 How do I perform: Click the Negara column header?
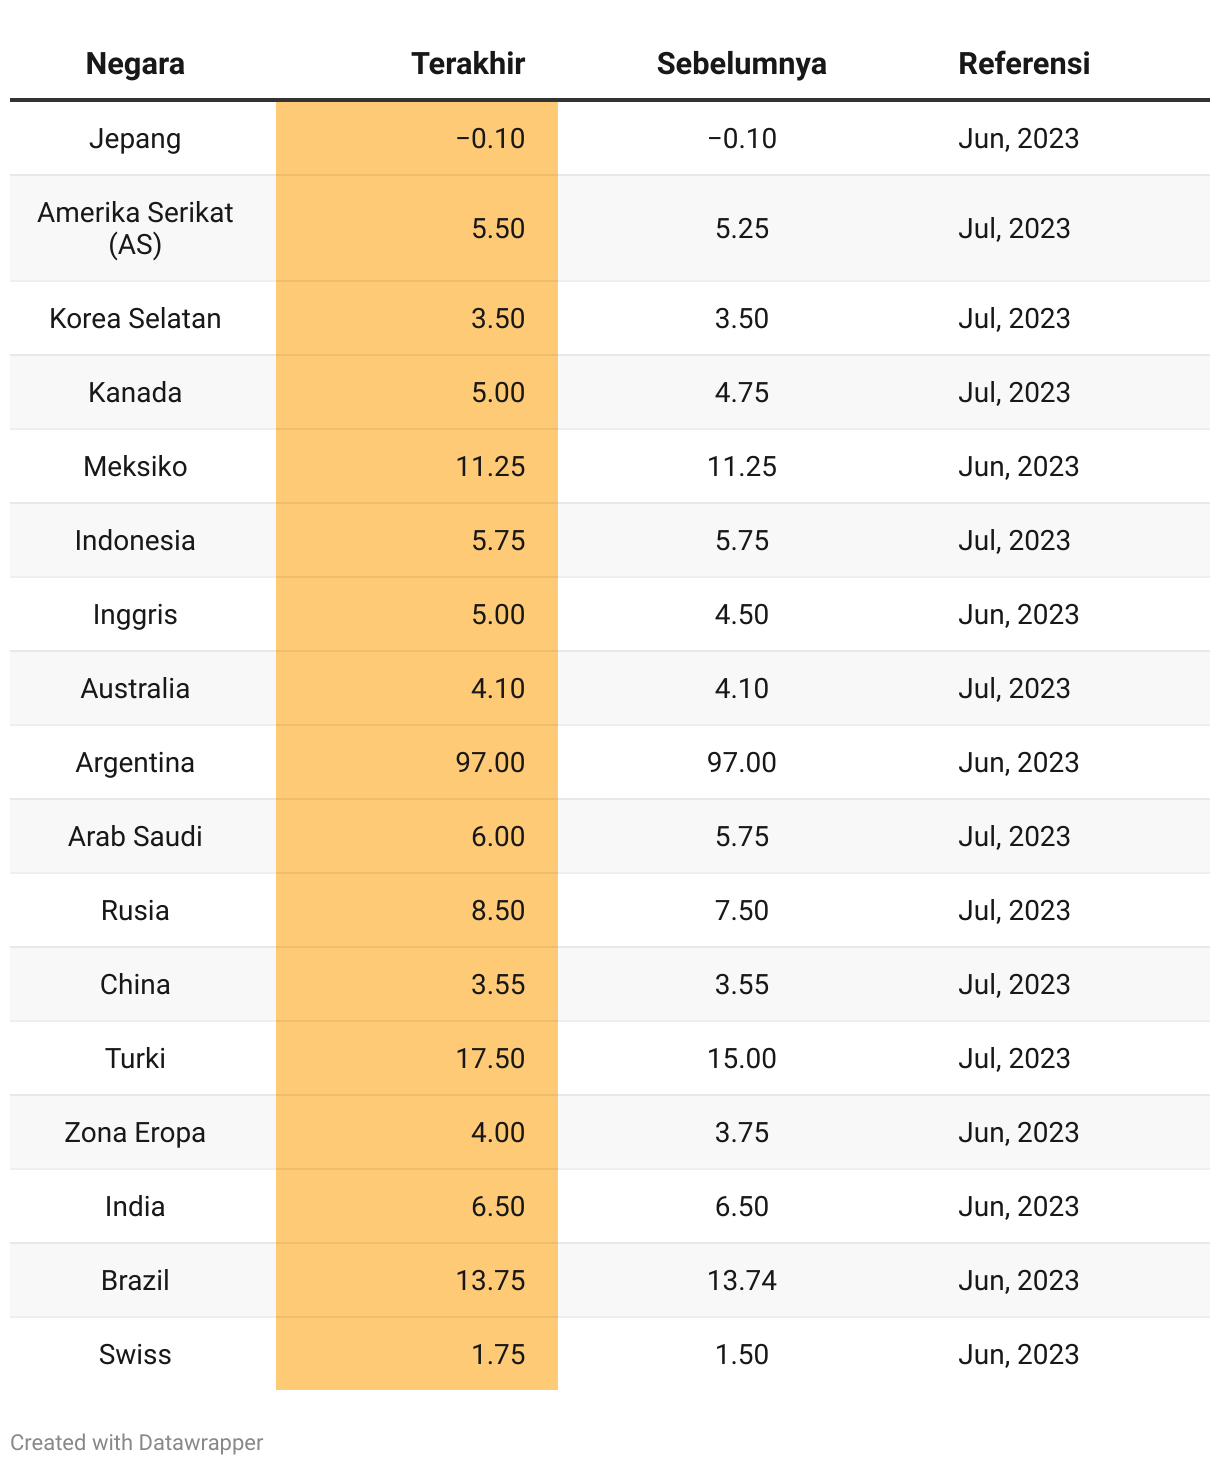click(135, 64)
